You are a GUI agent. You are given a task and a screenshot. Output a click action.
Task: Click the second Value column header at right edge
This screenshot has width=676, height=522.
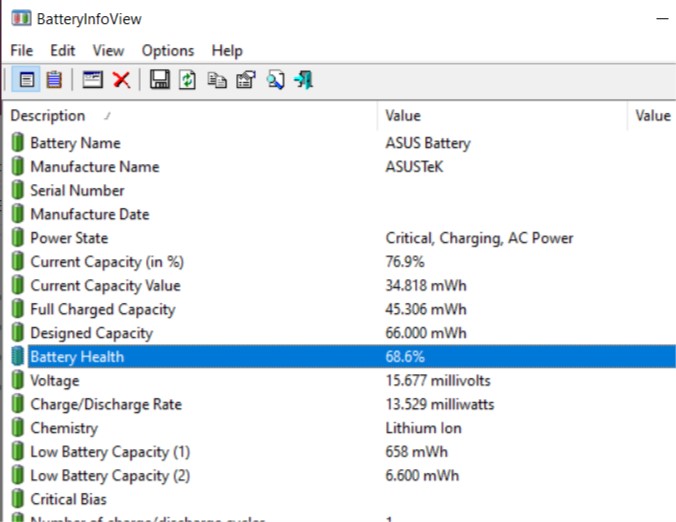(652, 116)
